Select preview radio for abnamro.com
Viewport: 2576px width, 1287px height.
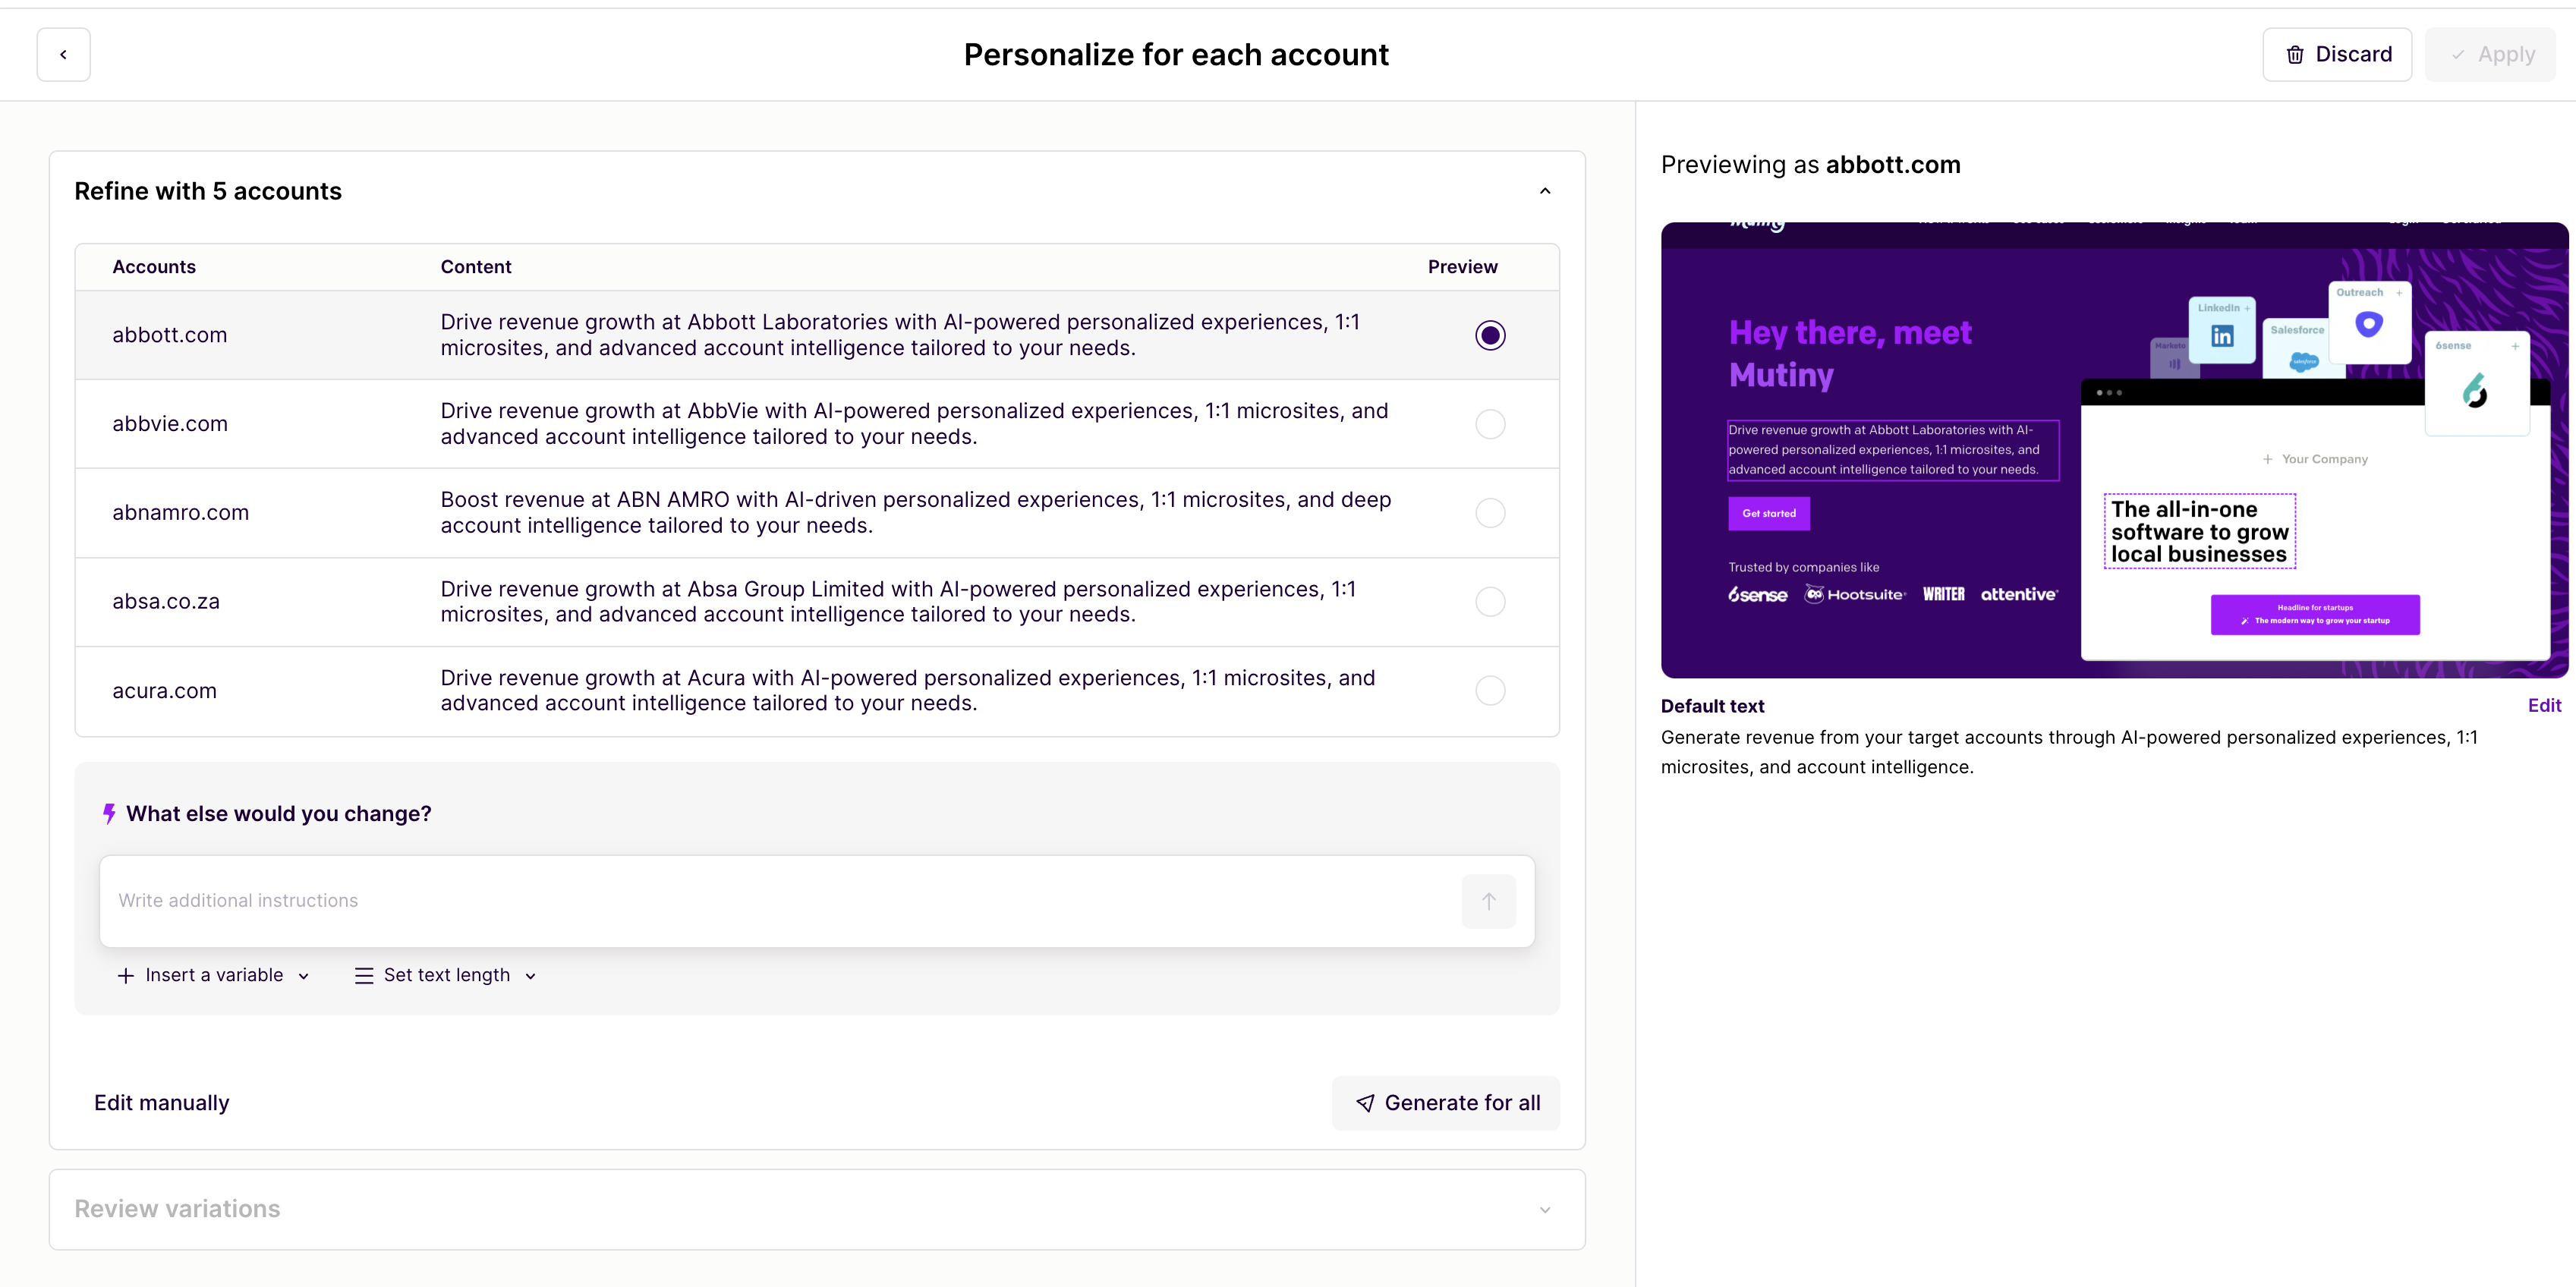(x=1490, y=513)
